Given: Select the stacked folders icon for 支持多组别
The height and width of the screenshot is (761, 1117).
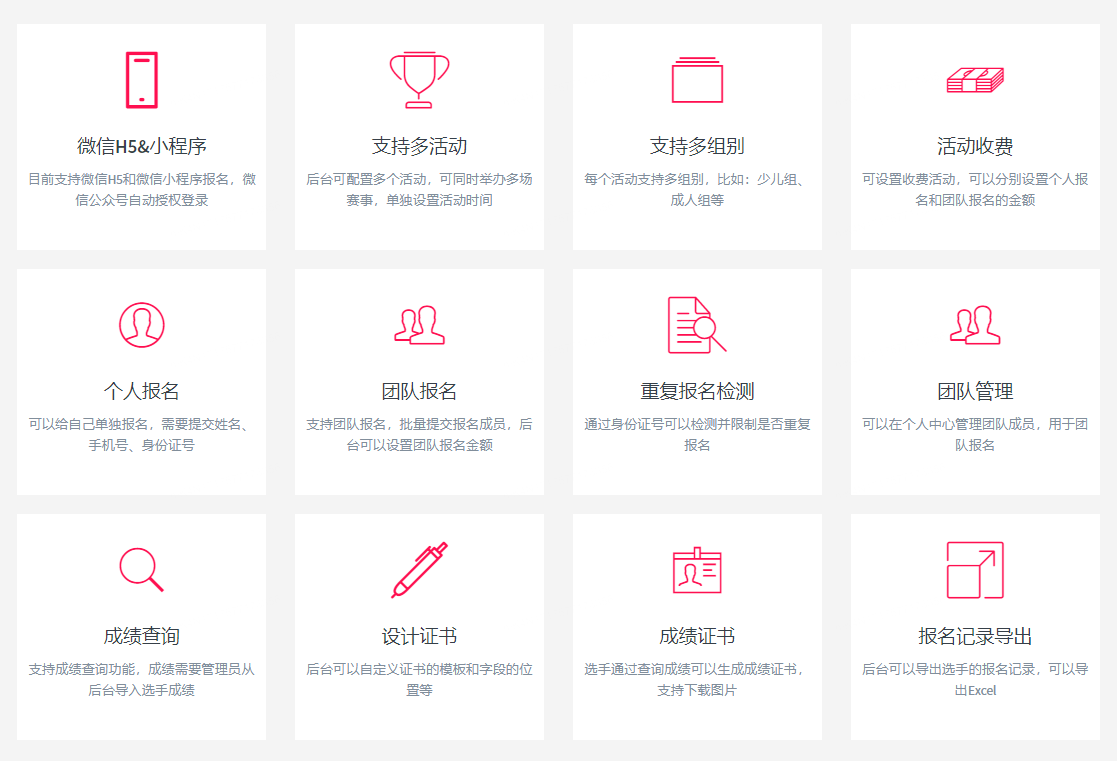Looking at the screenshot, I should [697, 80].
